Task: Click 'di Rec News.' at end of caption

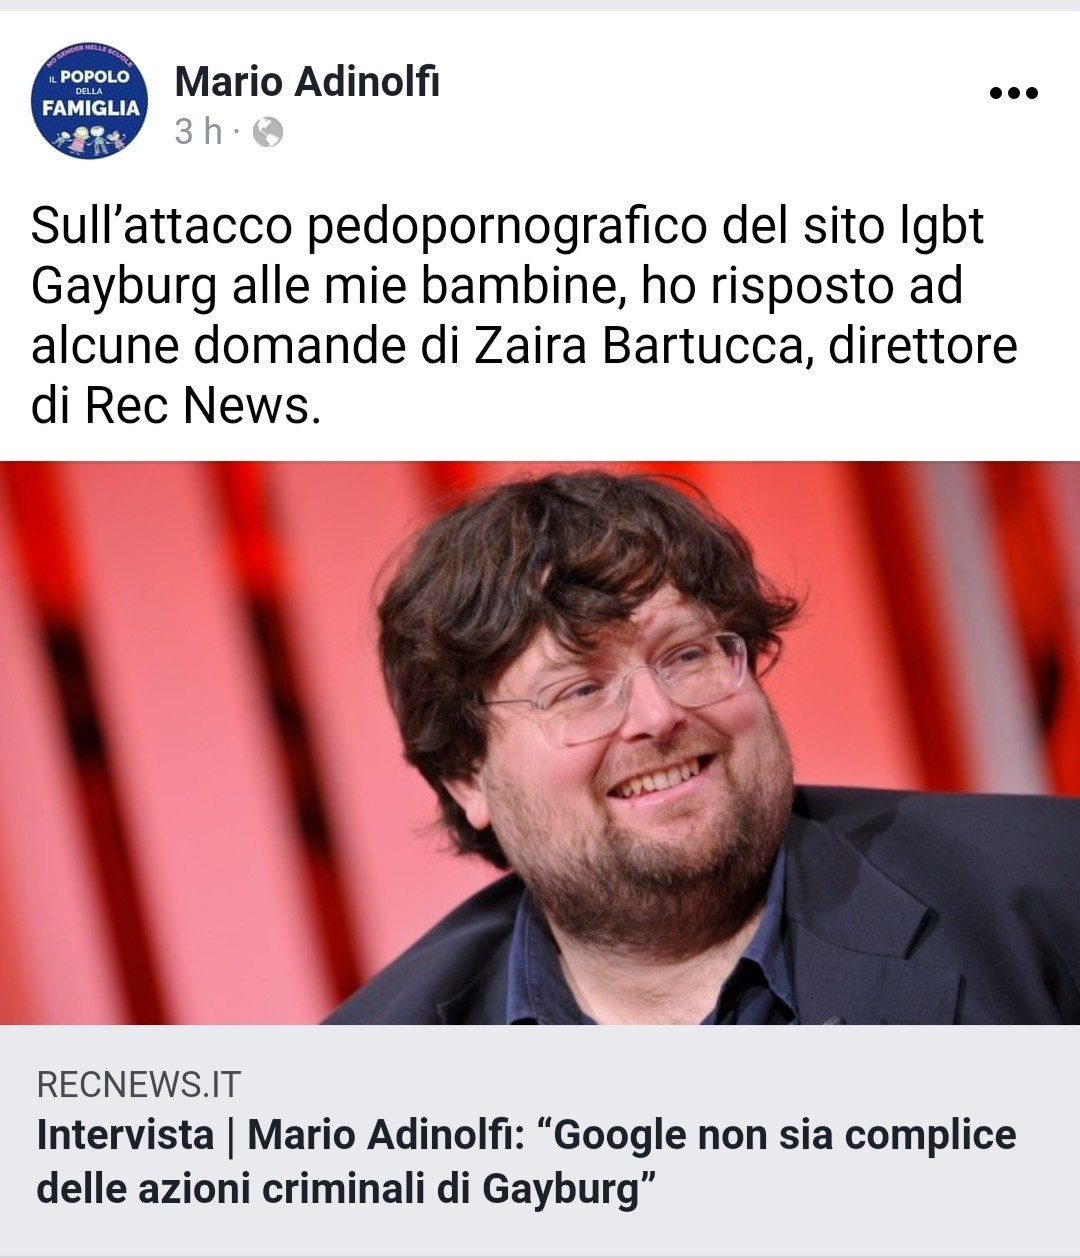Action: (176, 406)
